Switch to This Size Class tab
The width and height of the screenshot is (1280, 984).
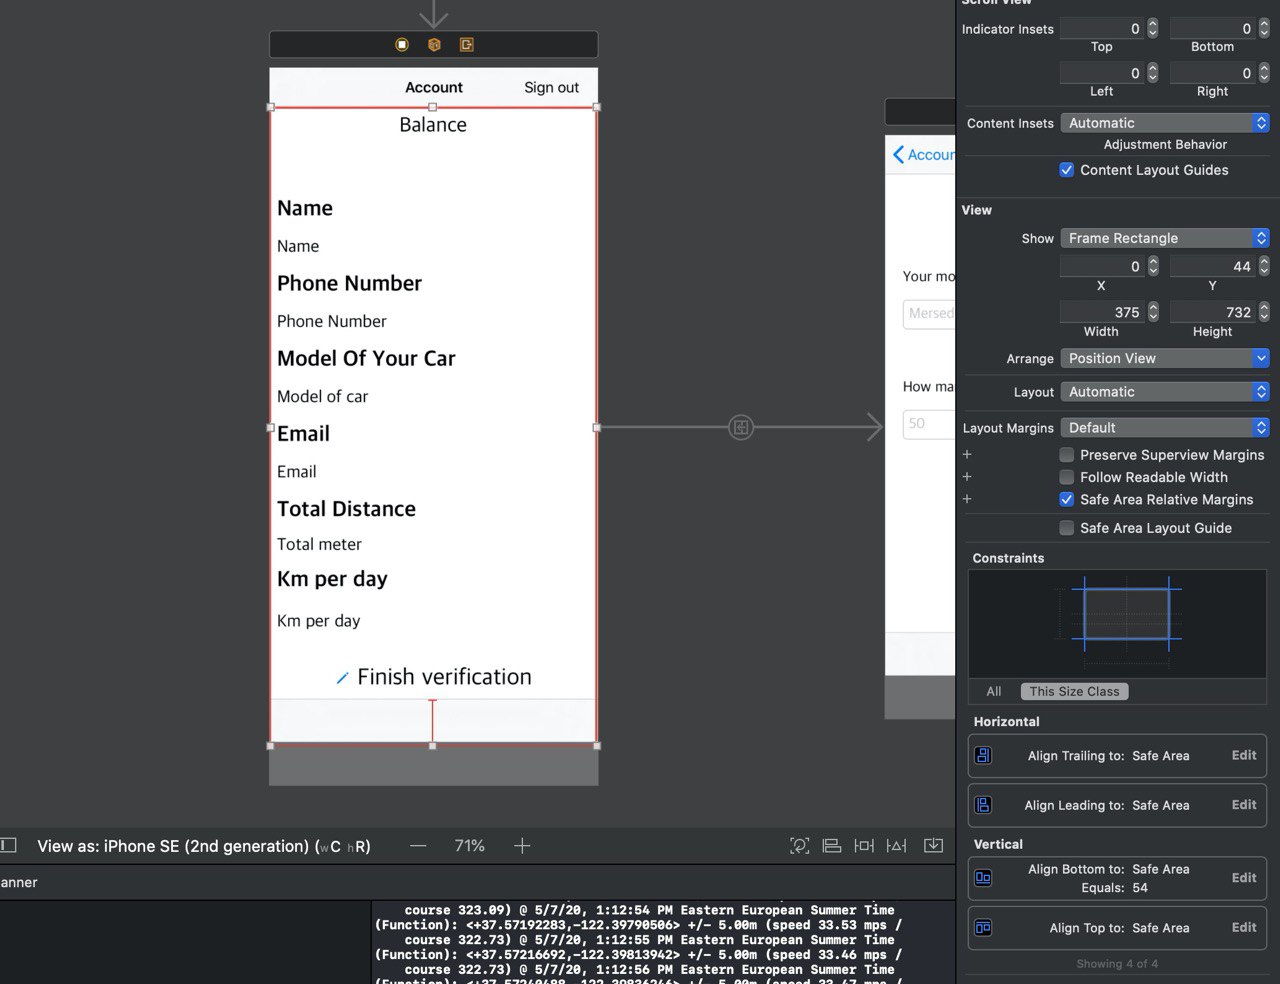(1074, 691)
